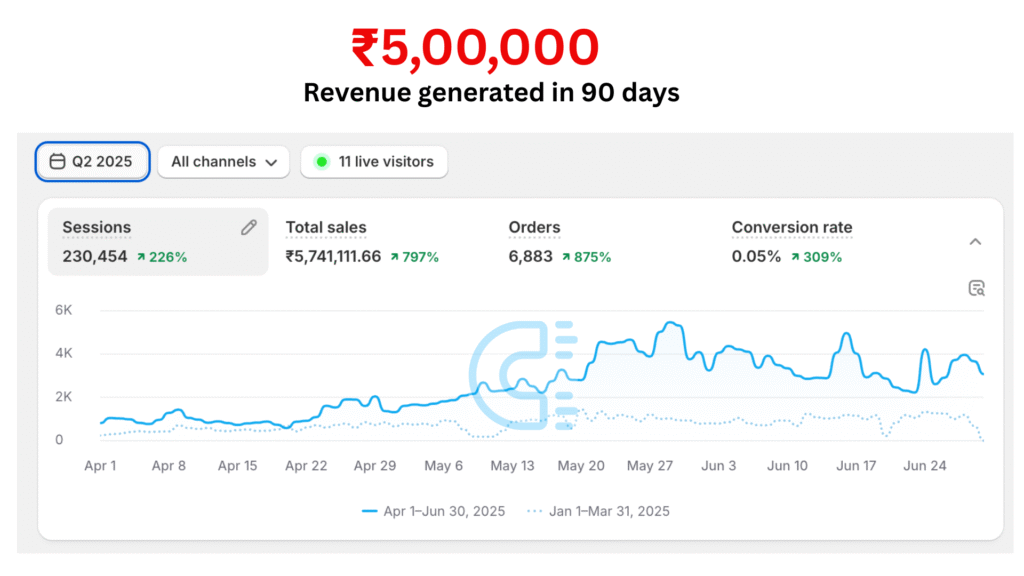Select the Conversion rate metric tab
Image resolution: width=1024 pixels, height=576 pixels.
(x=792, y=242)
